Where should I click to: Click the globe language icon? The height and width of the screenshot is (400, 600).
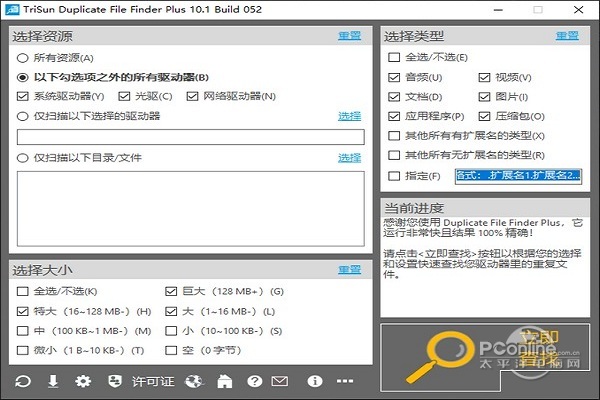pyautogui.click(x=194, y=381)
